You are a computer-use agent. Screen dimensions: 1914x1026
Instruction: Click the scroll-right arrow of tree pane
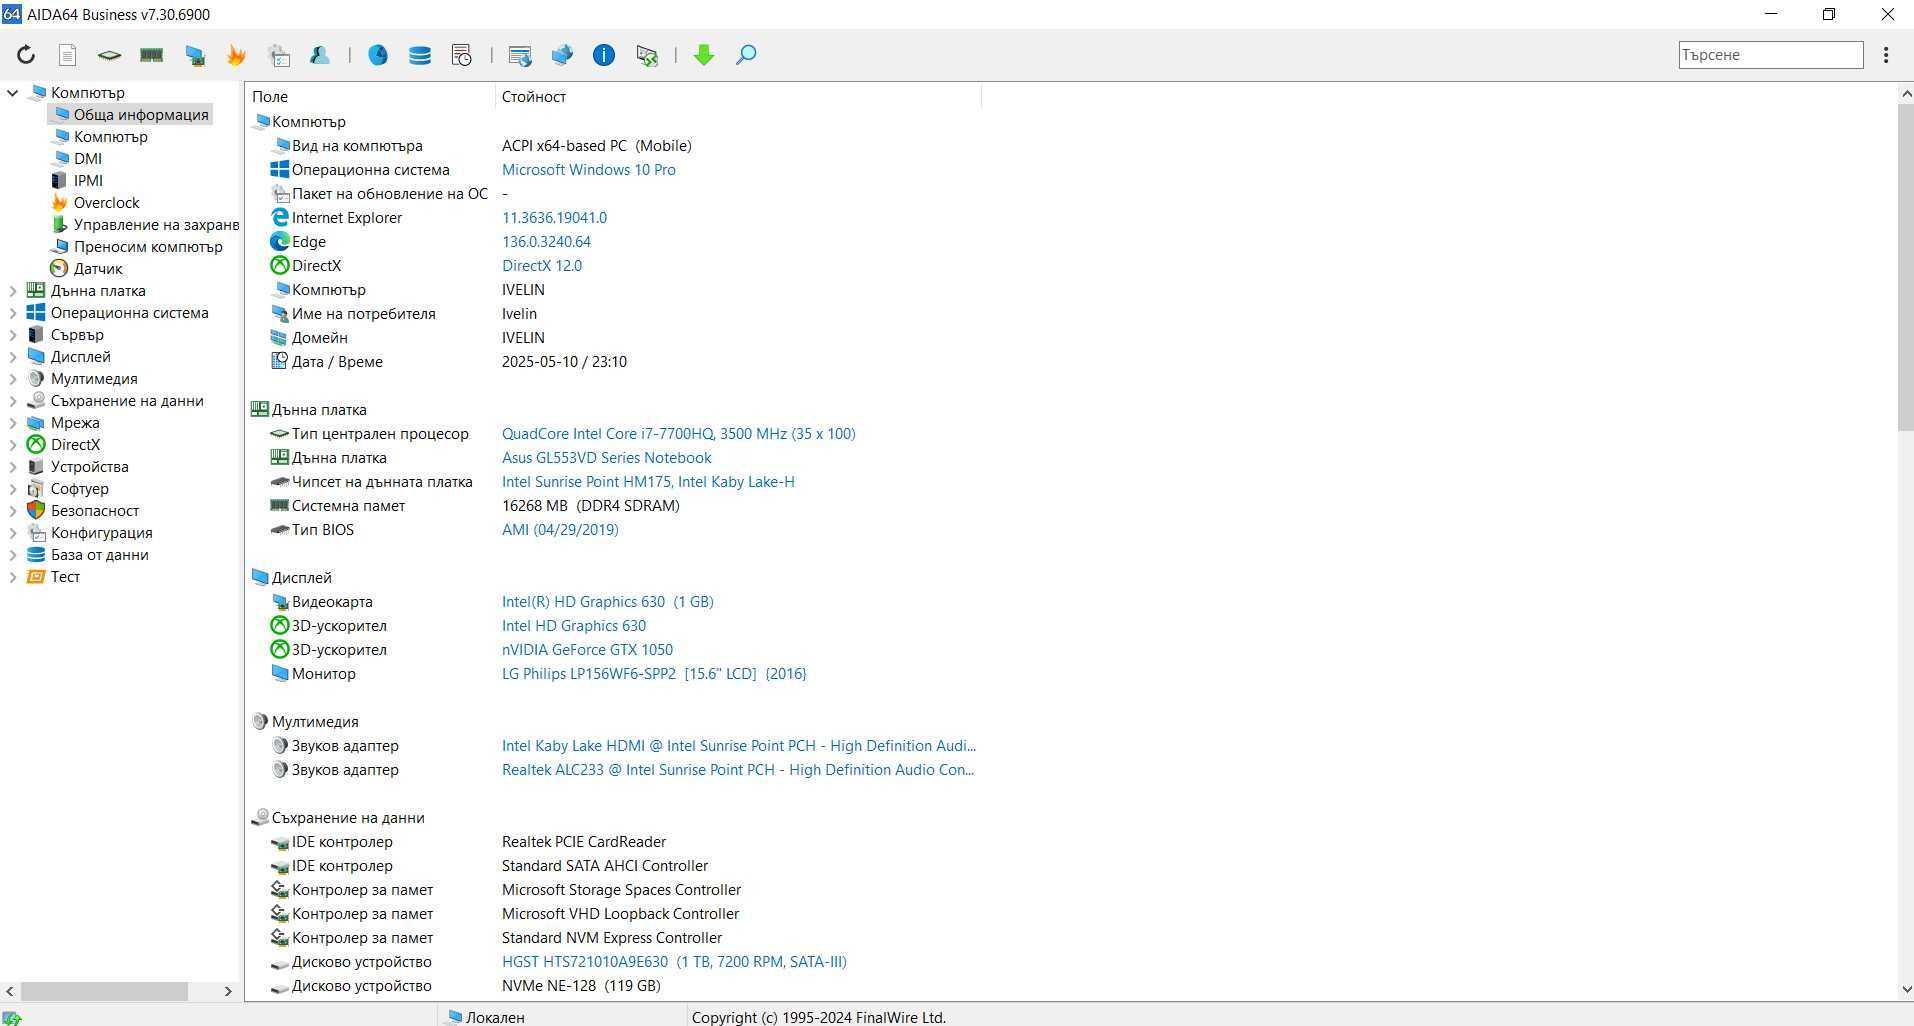tap(228, 991)
